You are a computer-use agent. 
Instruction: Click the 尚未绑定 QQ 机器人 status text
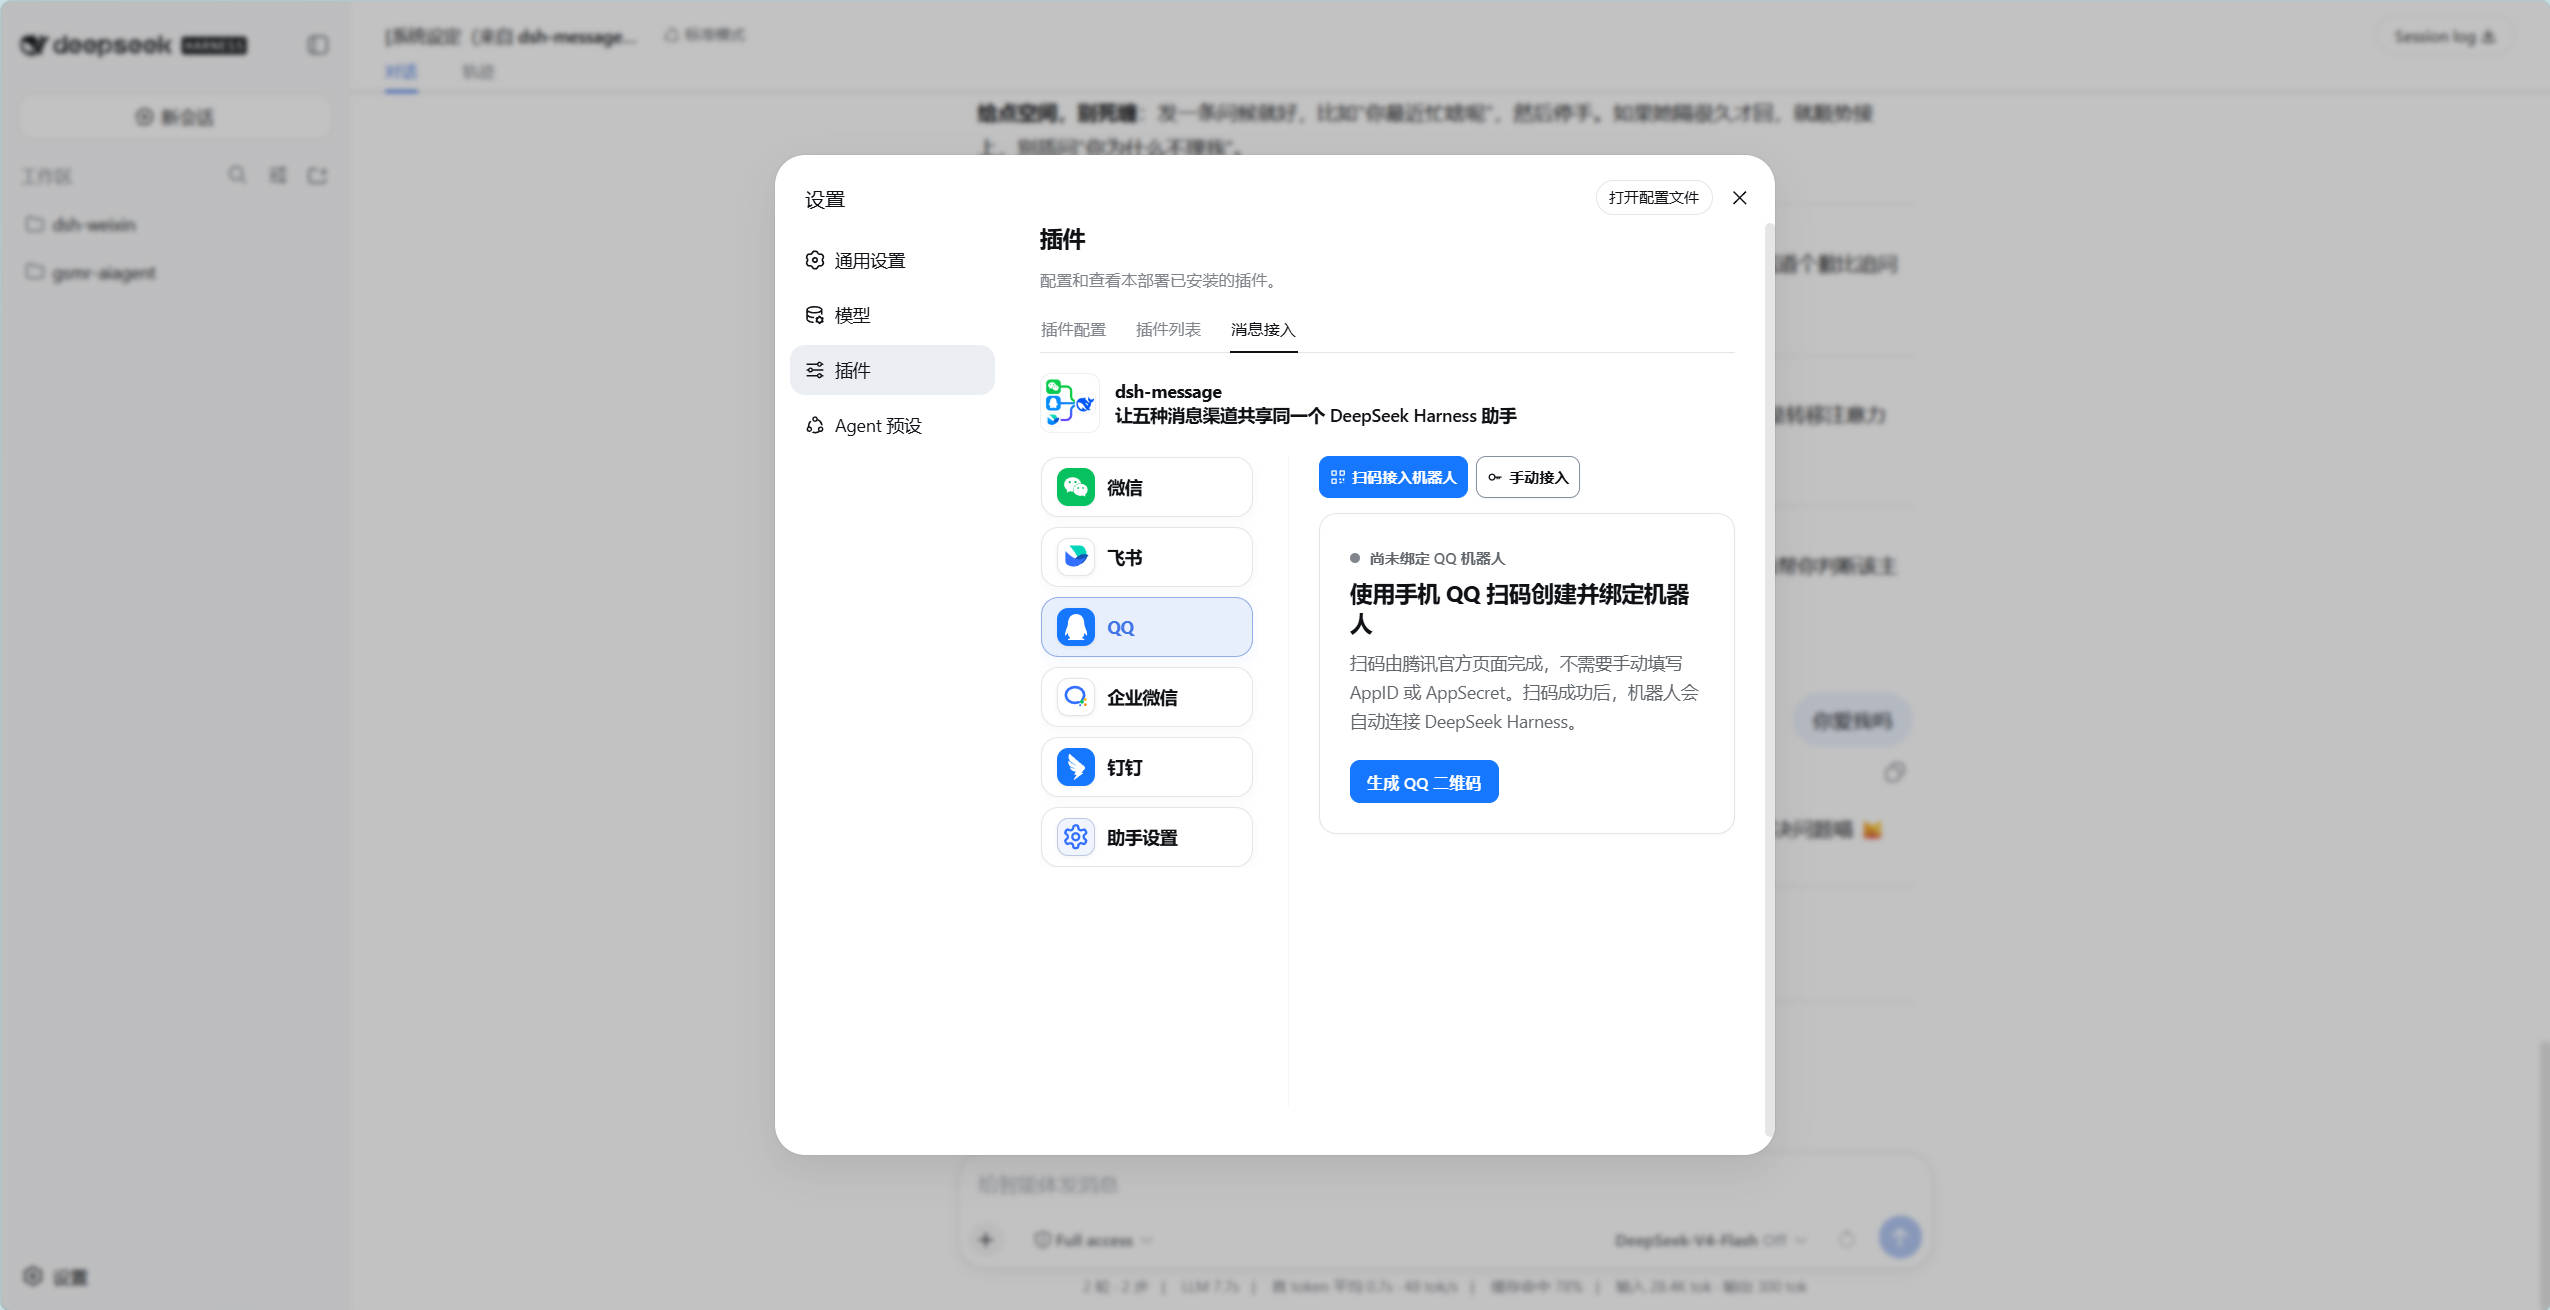pyautogui.click(x=1436, y=558)
